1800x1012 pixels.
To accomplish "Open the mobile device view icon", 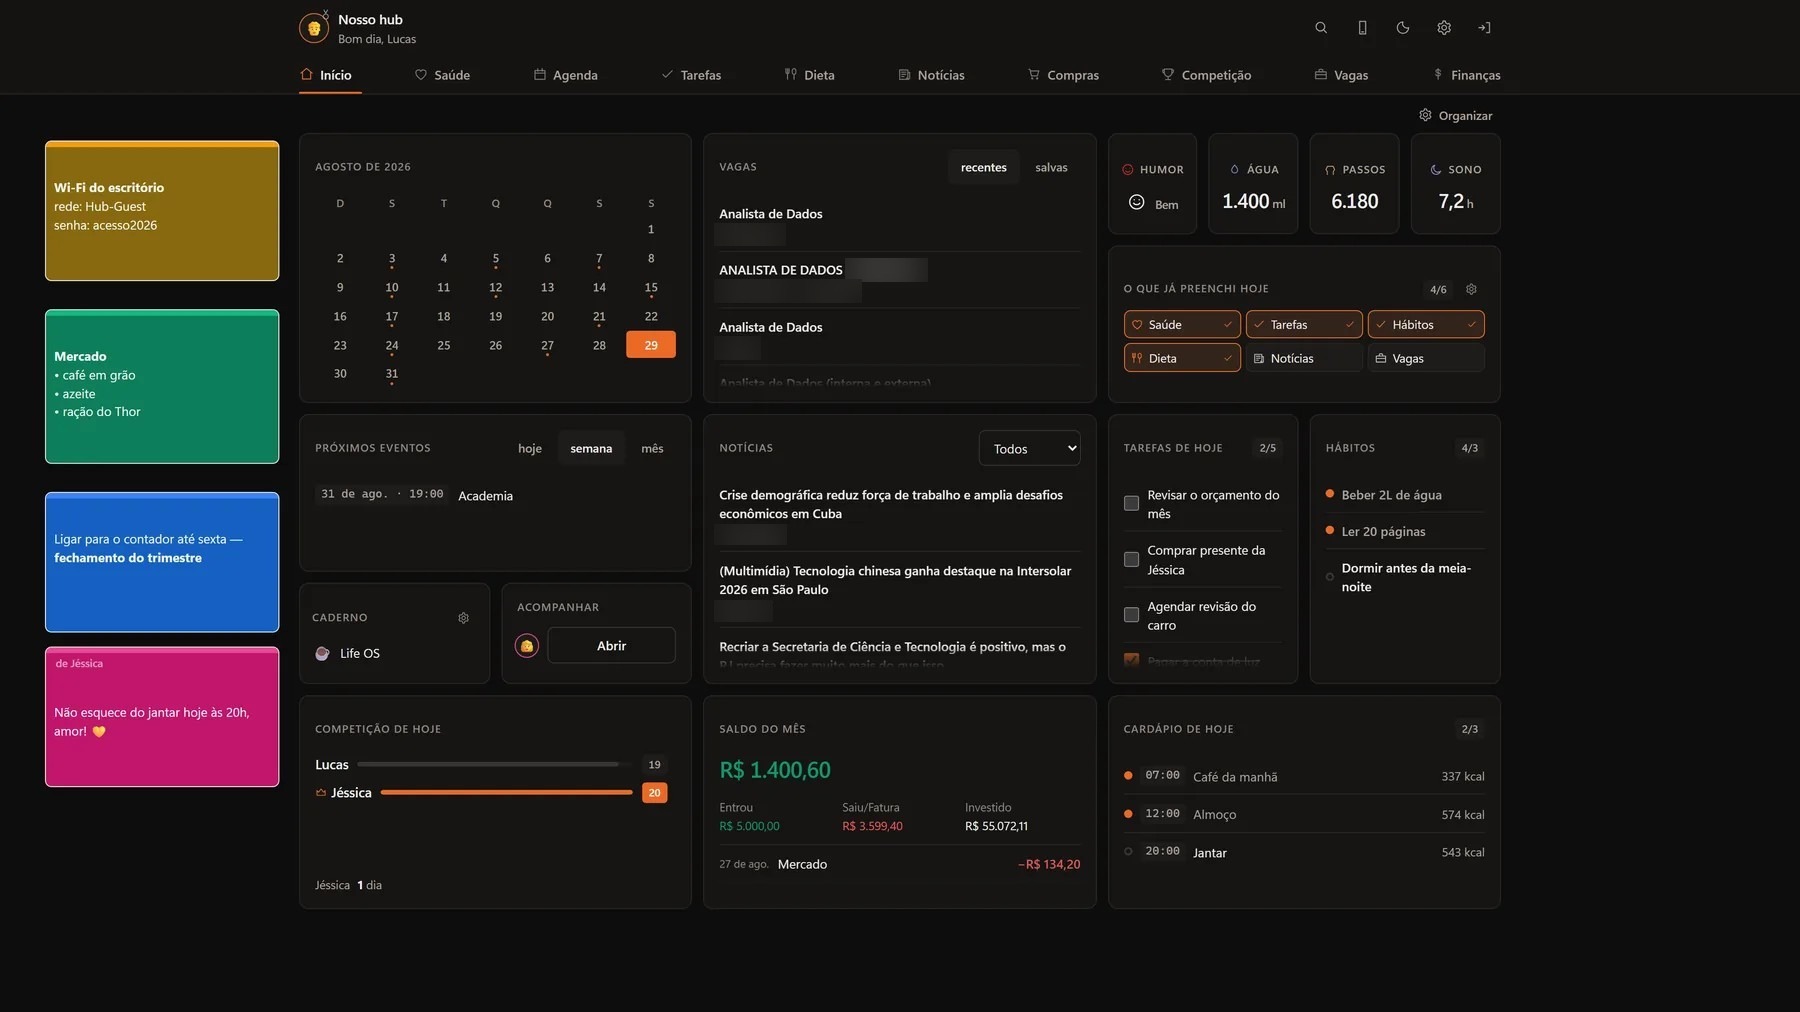I will [x=1362, y=28].
